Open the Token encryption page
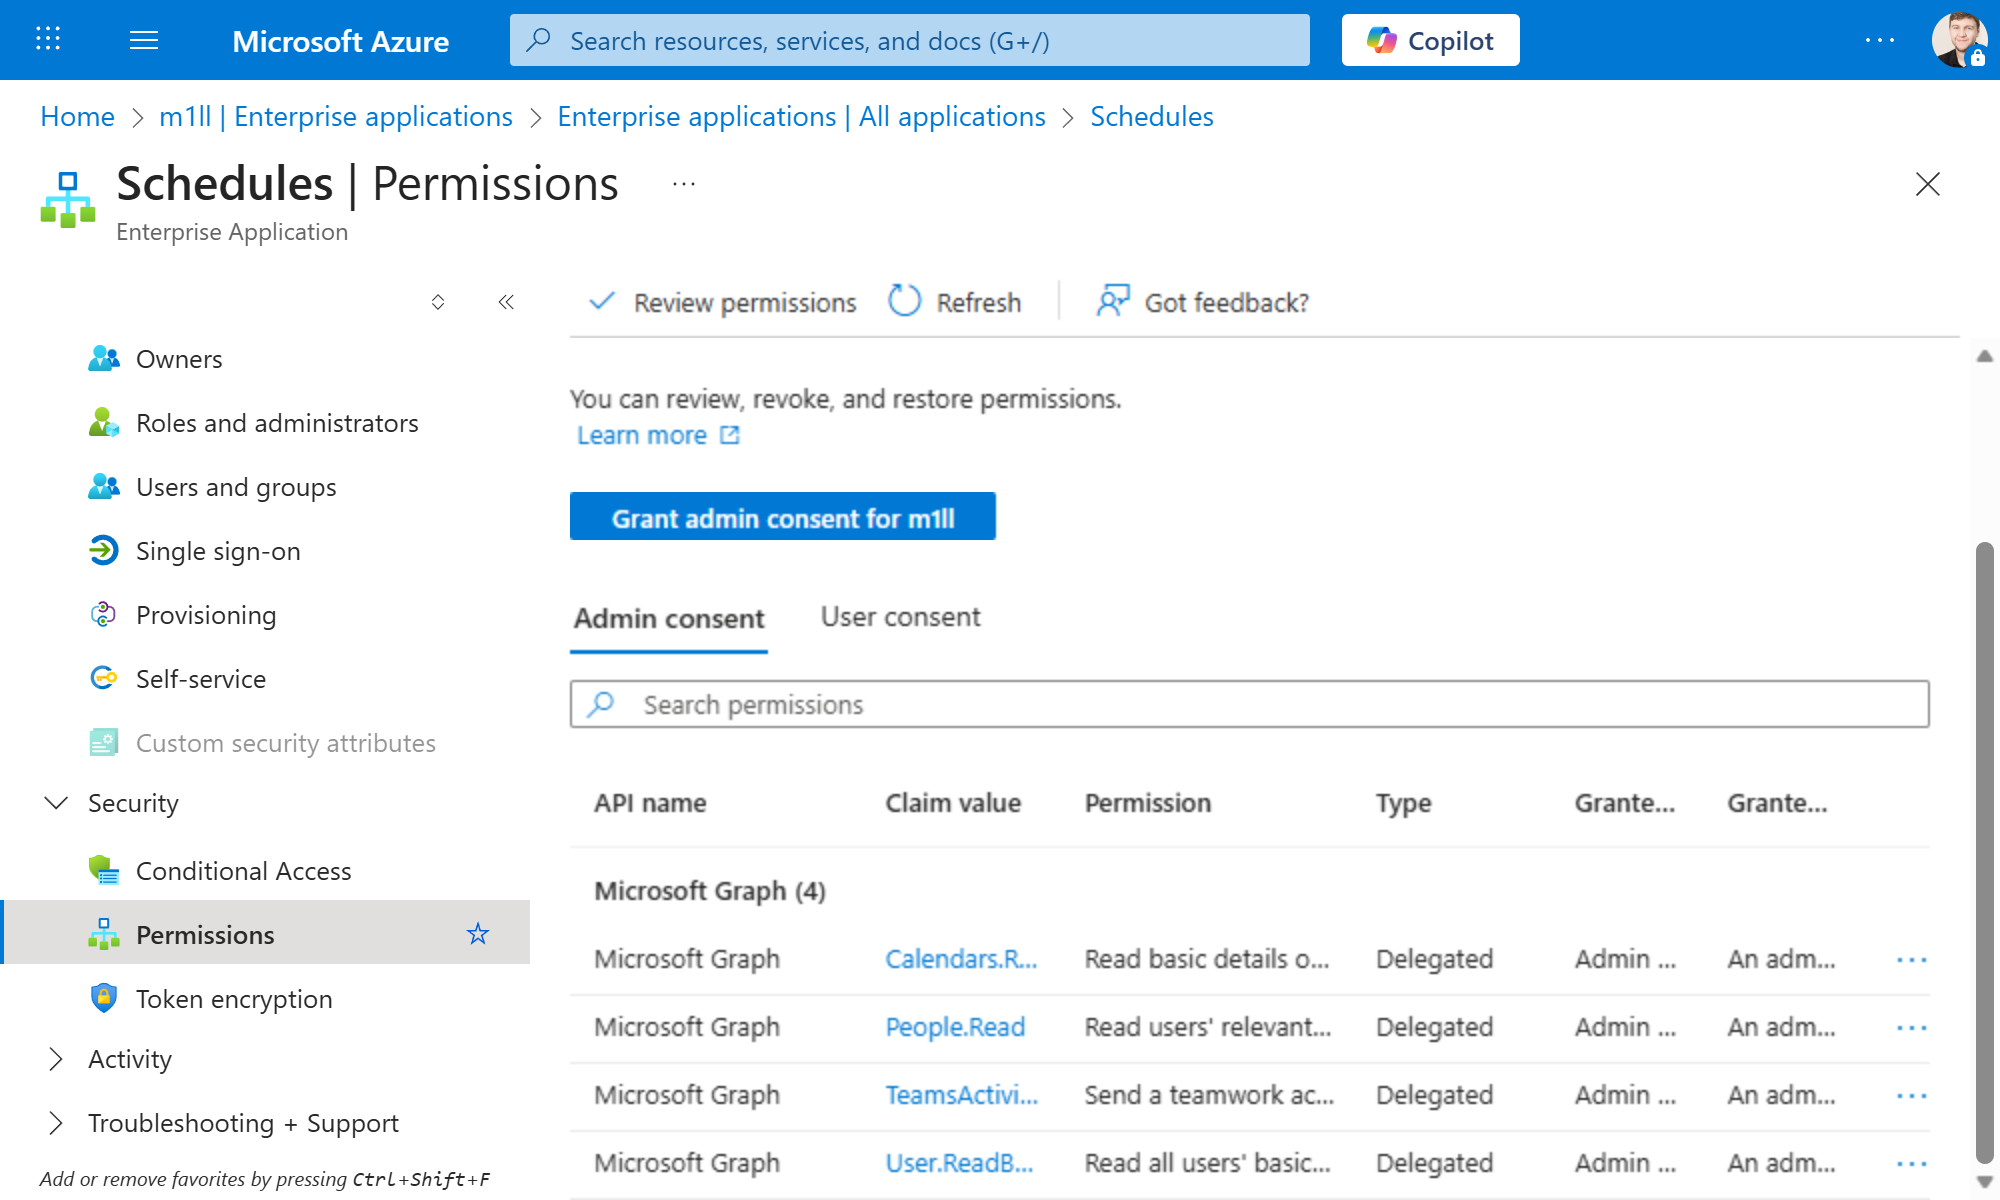Screen dimensions: 2000x1200 234,998
